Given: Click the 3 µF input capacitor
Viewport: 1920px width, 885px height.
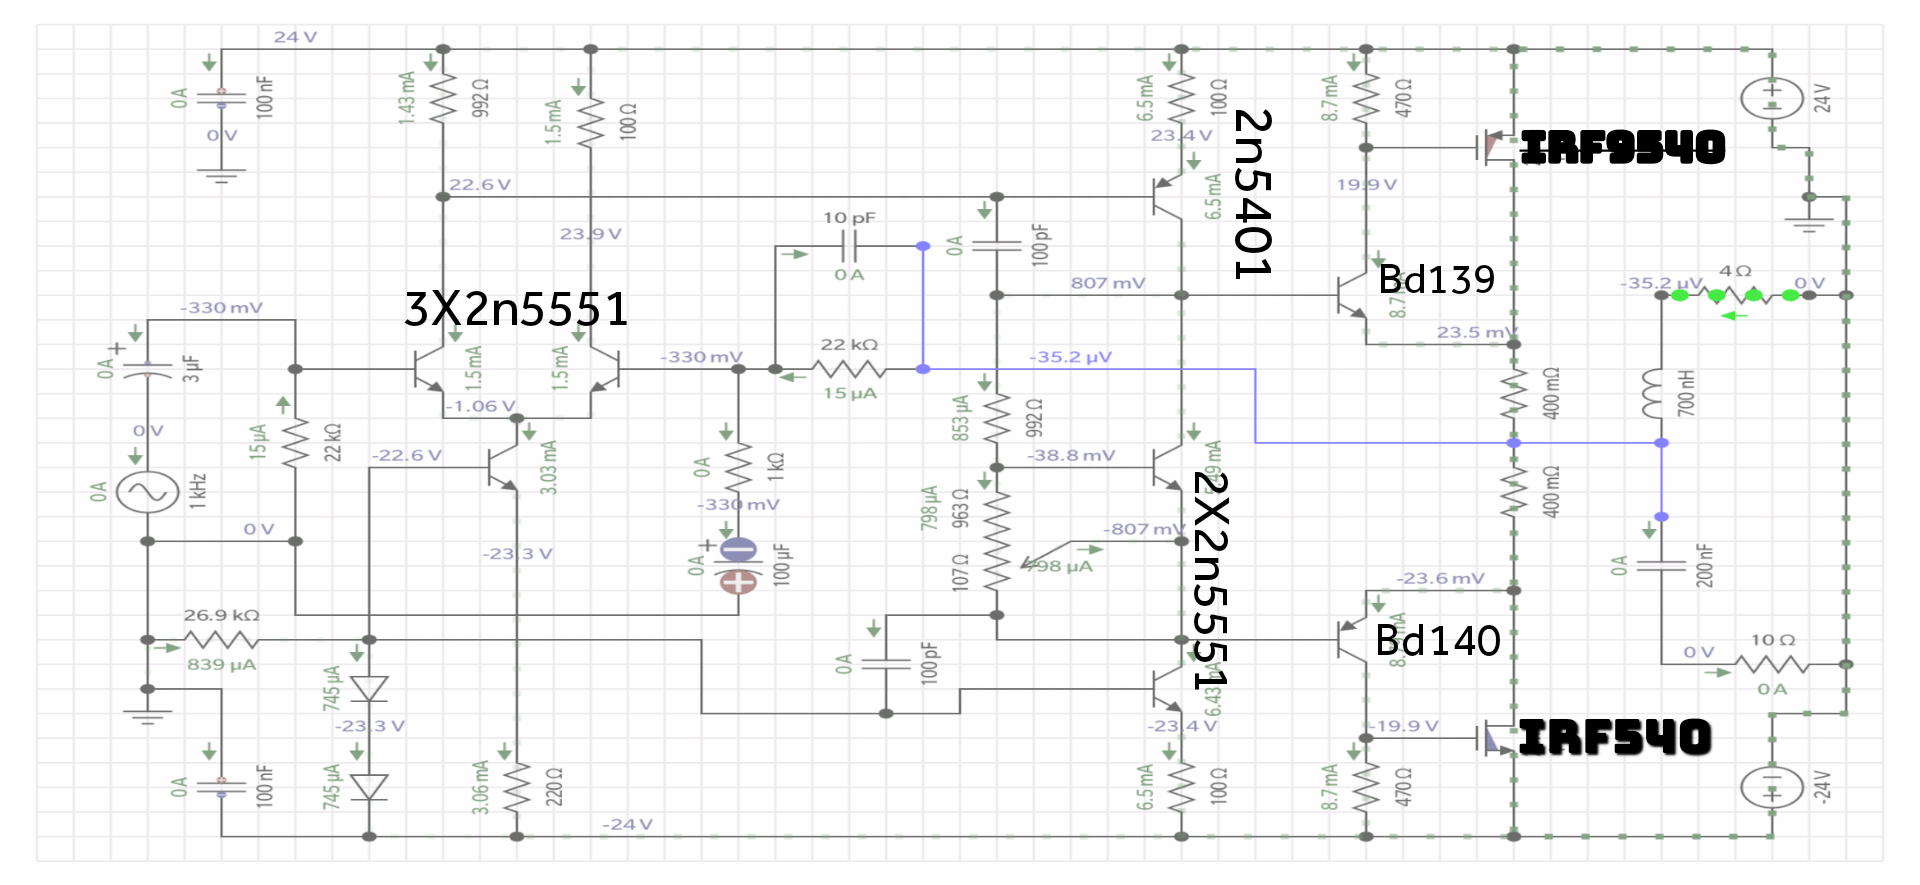Looking at the screenshot, I should (147, 369).
